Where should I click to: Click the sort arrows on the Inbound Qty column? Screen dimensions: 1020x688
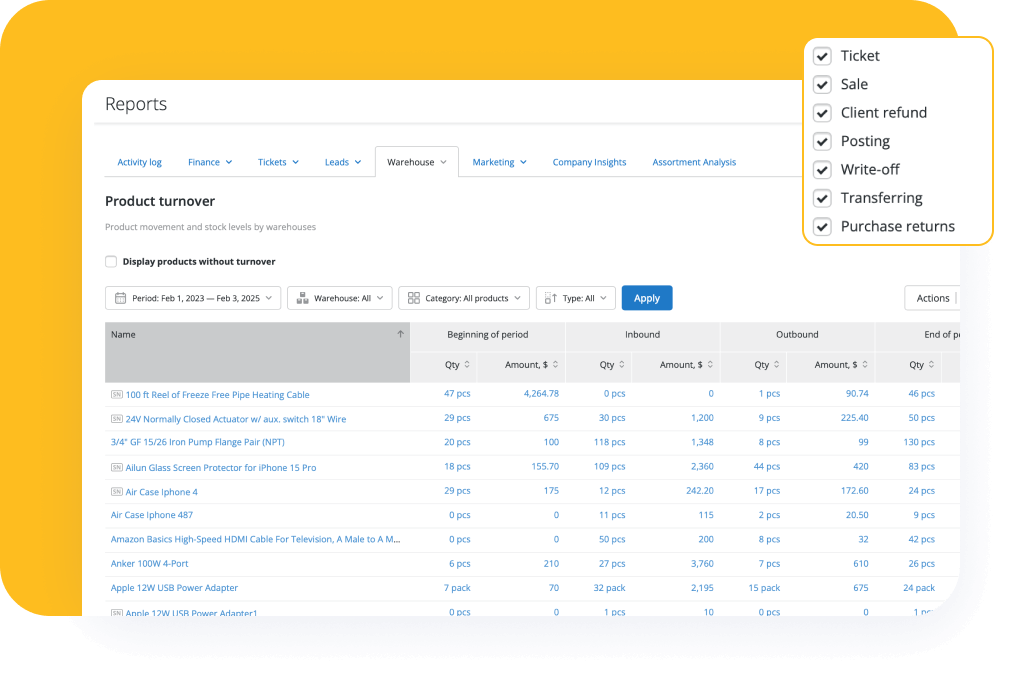pos(621,364)
